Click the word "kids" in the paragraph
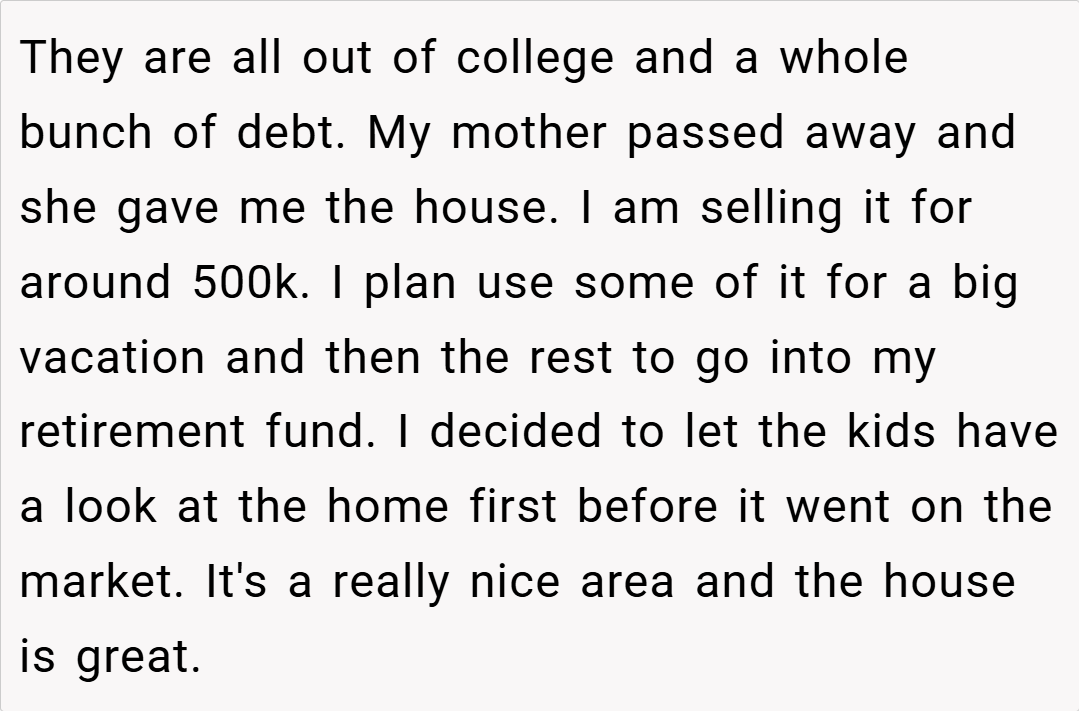The height and width of the screenshot is (711, 1079). [x=892, y=432]
